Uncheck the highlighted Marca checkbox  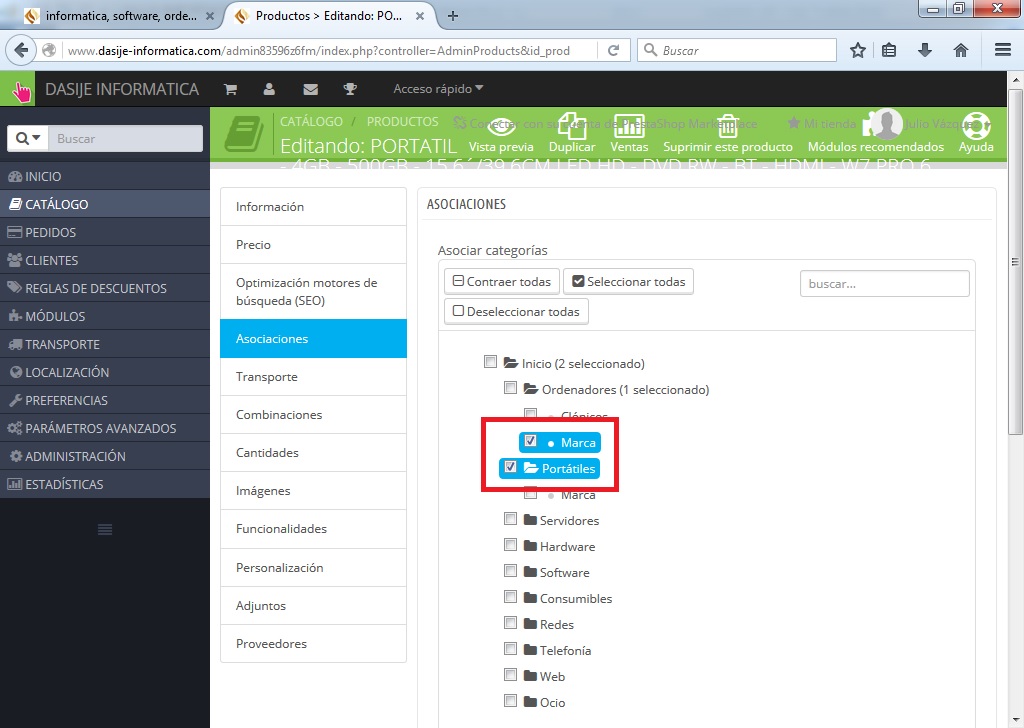pos(530,441)
